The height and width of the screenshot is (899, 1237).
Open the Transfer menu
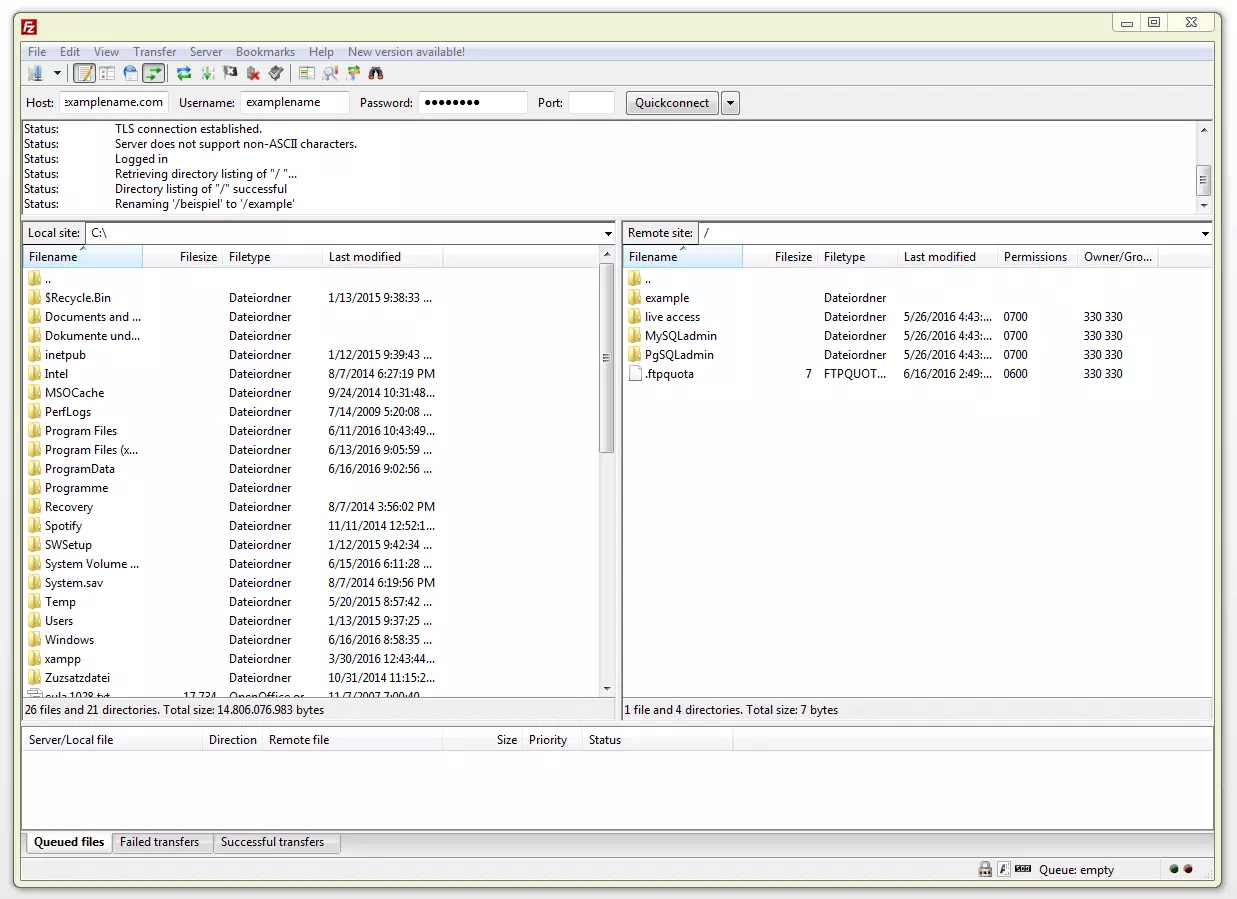155,52
